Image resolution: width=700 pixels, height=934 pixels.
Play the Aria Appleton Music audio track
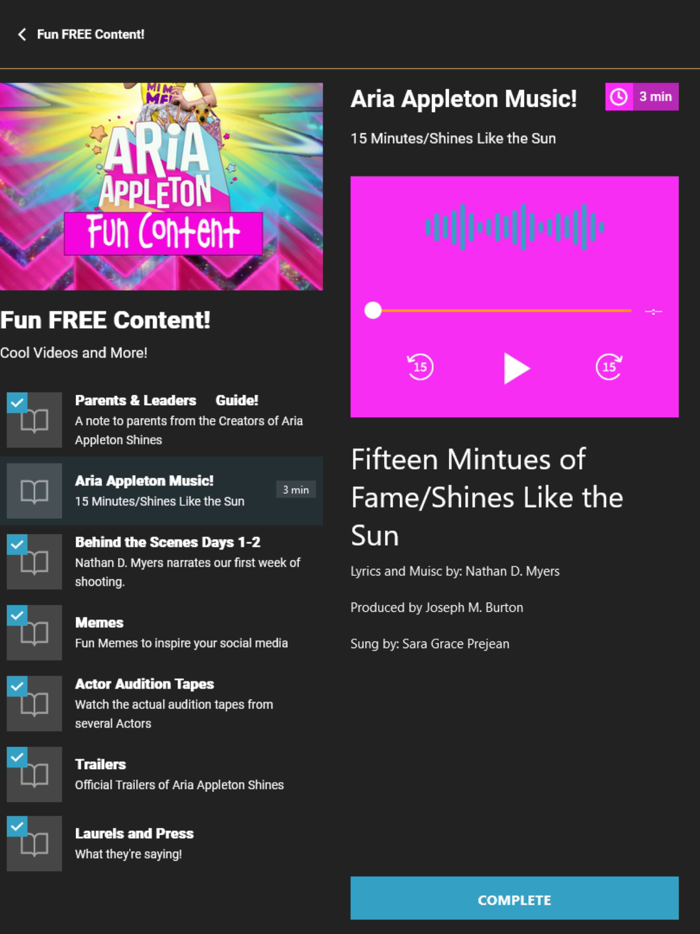click(516, 368)
